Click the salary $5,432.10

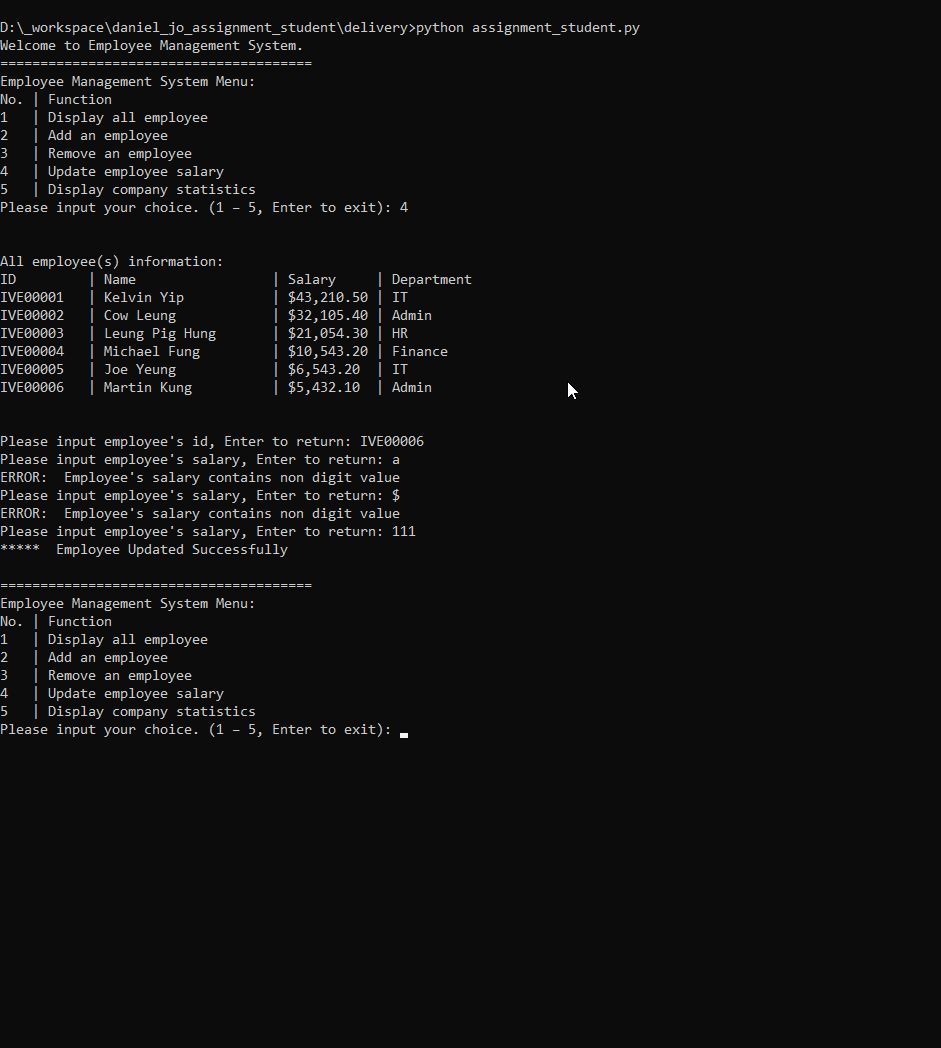324,387
